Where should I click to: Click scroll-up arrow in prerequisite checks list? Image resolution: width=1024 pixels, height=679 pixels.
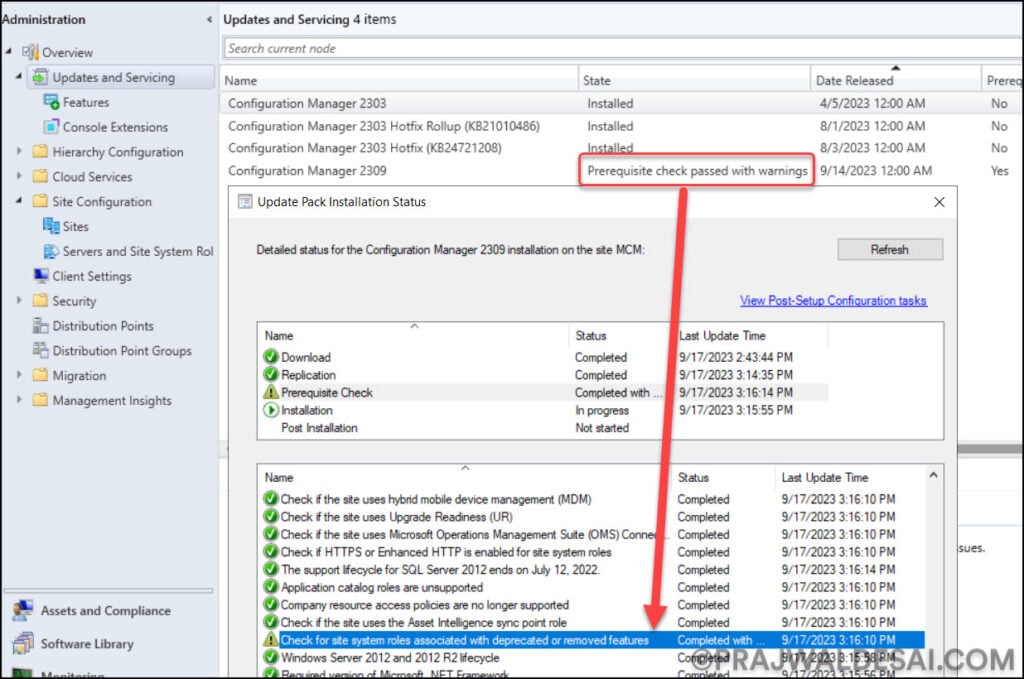933,475
